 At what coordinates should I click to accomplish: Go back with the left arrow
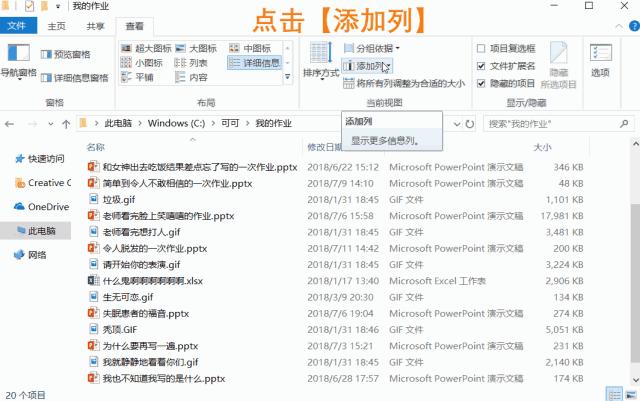(x=9, y=124)
